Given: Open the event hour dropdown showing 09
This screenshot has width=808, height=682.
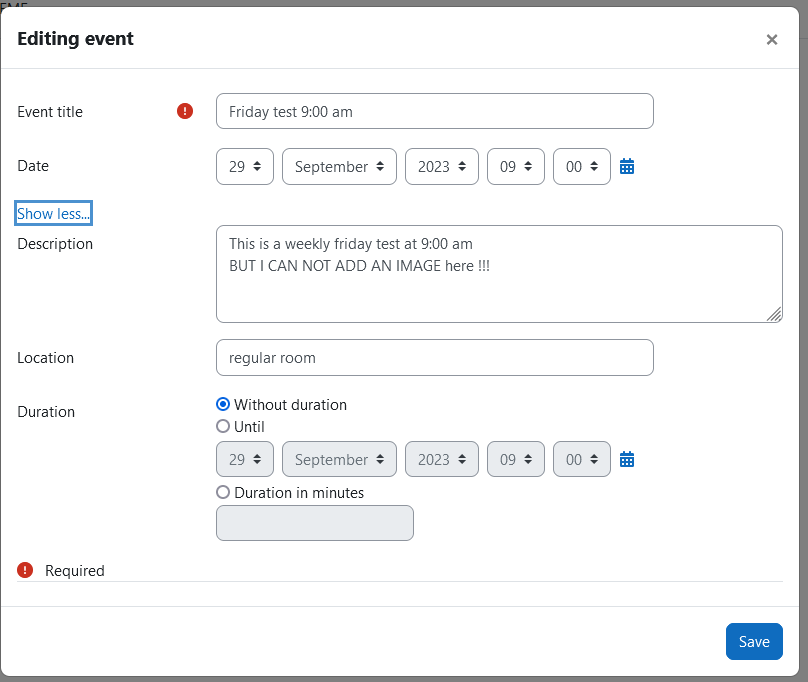Looking at the screenshot, I should [516, 167].
